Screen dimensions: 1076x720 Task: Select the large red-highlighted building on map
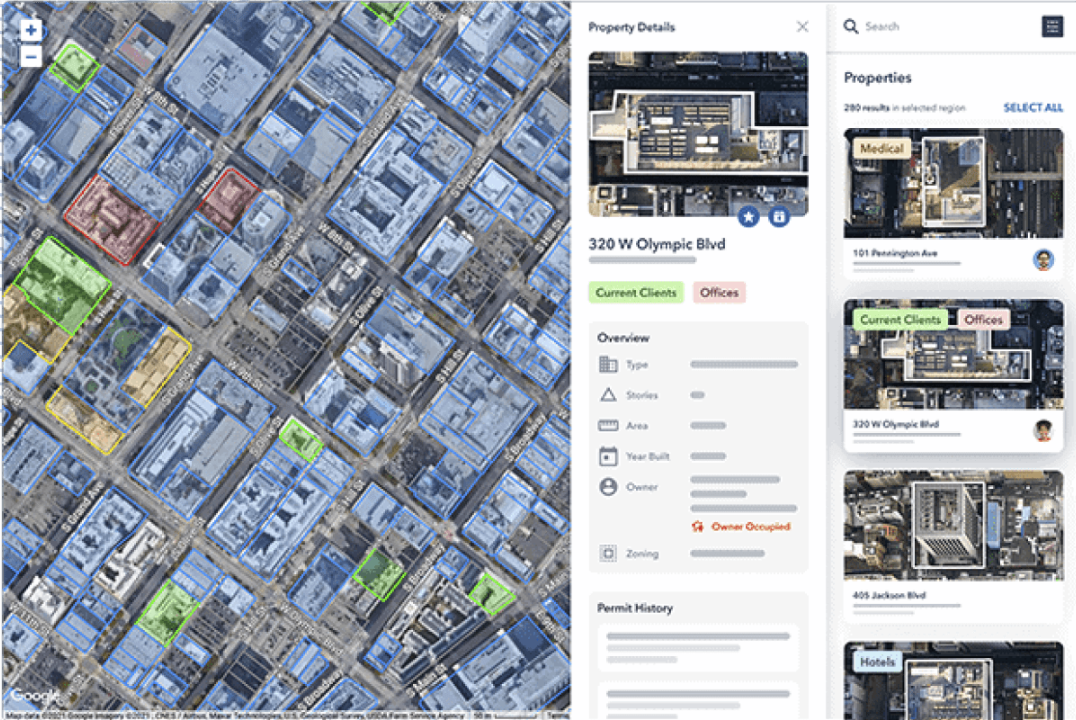click(x=112, y=220)
